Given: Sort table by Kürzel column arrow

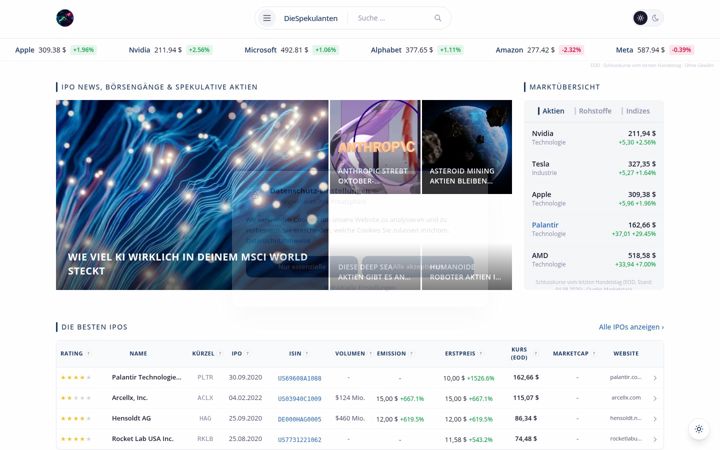Looking at the screenshot, I should point(220,354).
